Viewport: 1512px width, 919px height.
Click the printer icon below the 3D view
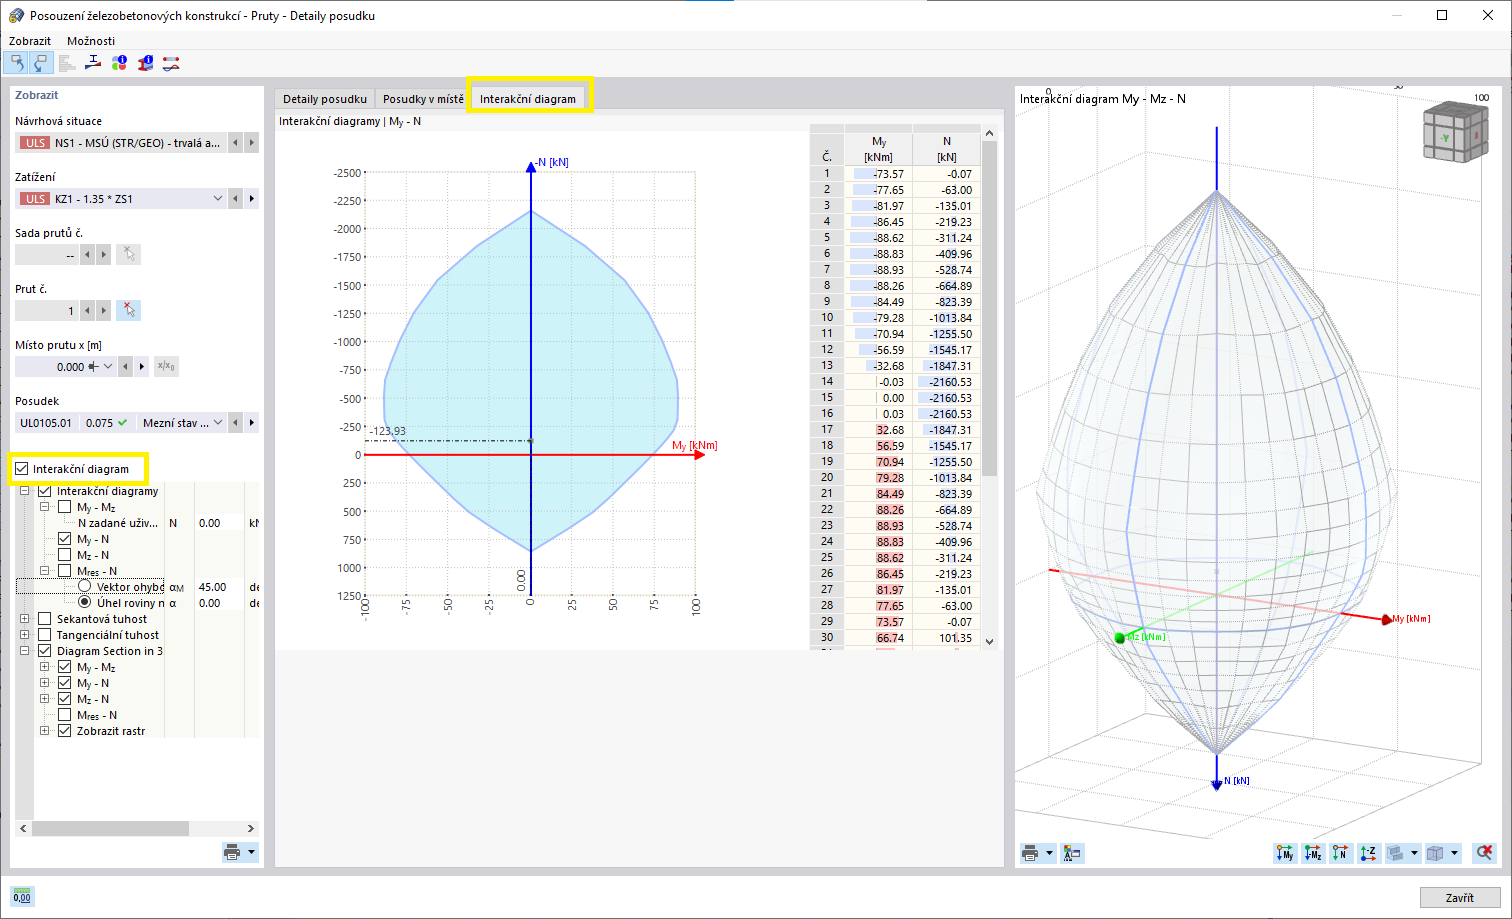pos(1030,853)
